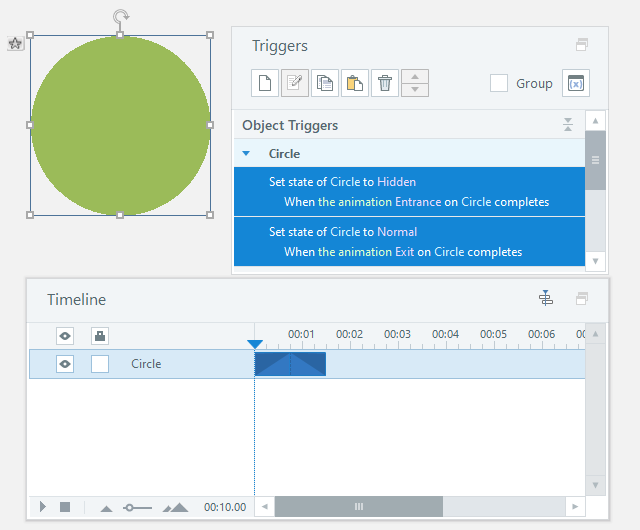This screenshot has height=530, width=640.
Task: Toggle visibility for all timeline objects
Action: click(x=65, y=336)
